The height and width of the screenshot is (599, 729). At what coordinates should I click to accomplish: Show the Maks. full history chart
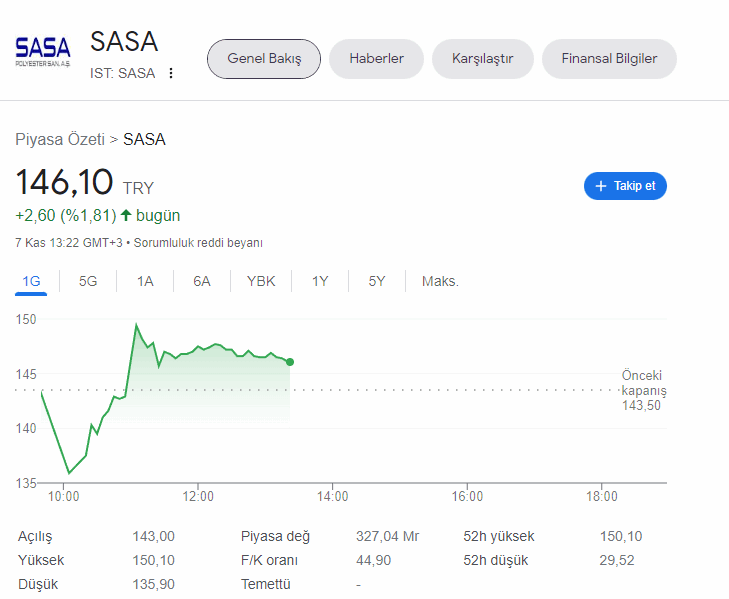440,281
